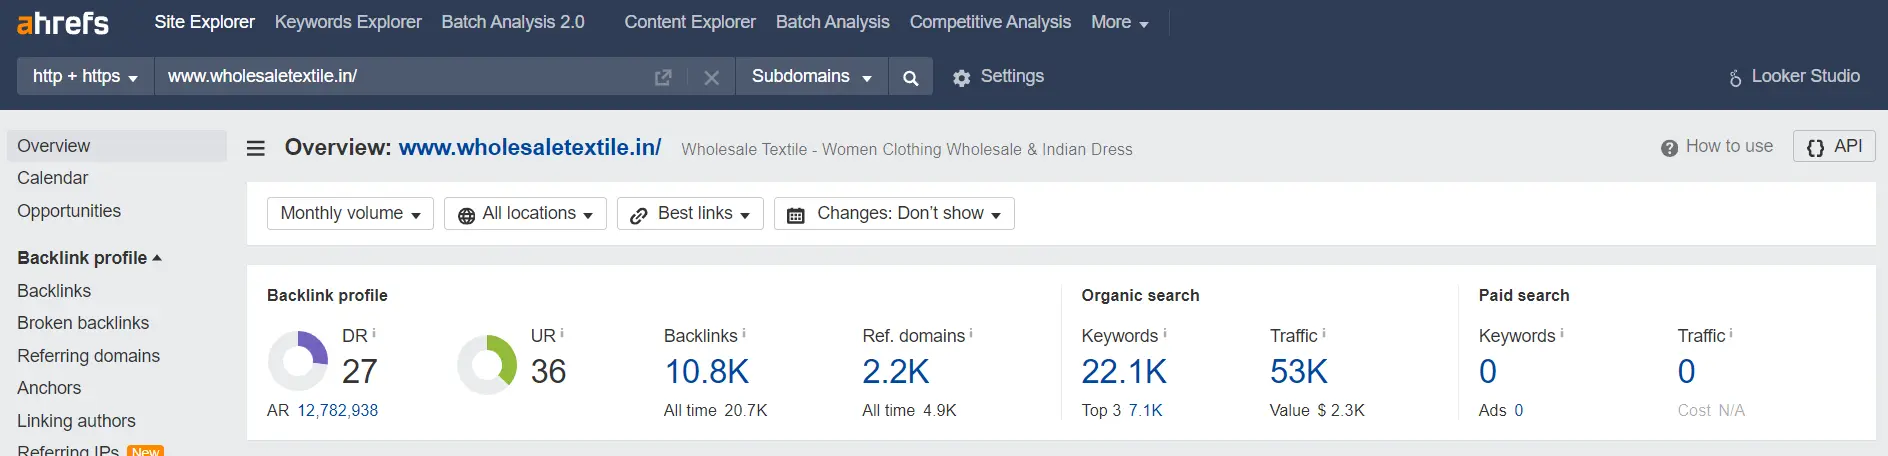Image resolution: width=1888 pixels, height=456 pixels.
Task: Click paid Keywords info icon
Action: point(1562,332)
